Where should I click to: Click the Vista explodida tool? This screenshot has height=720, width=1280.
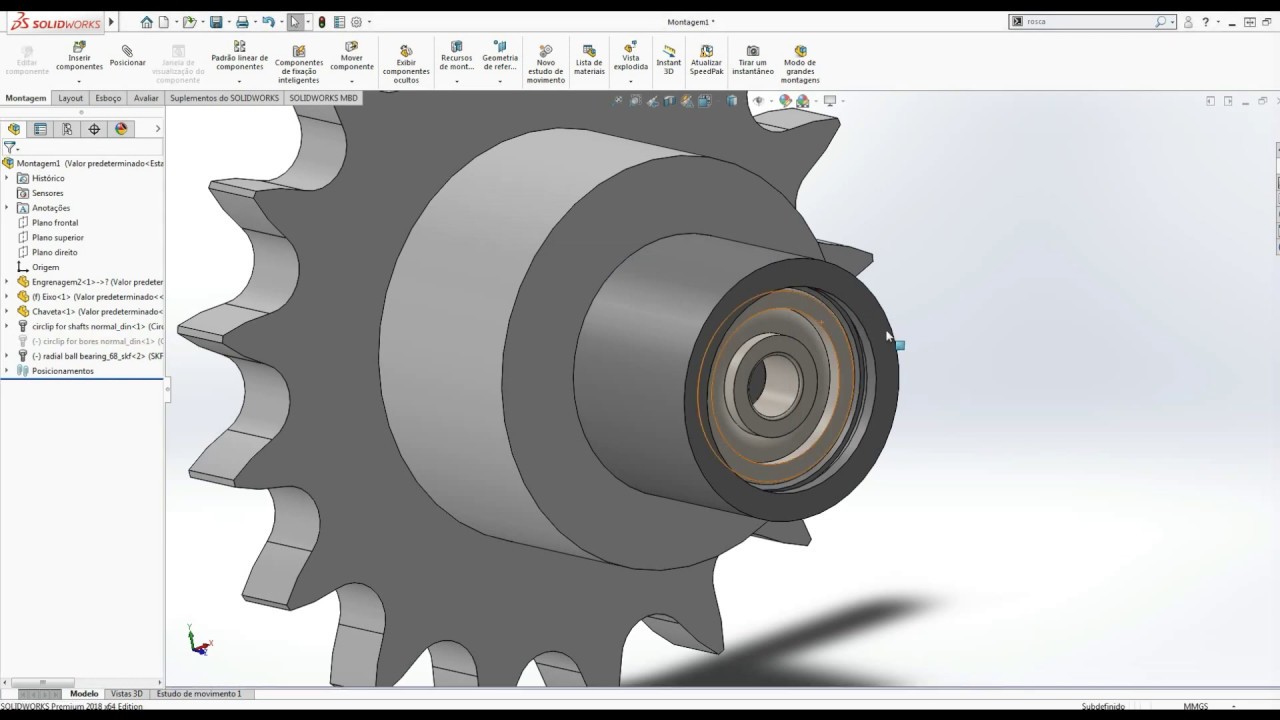click(630, 57)
